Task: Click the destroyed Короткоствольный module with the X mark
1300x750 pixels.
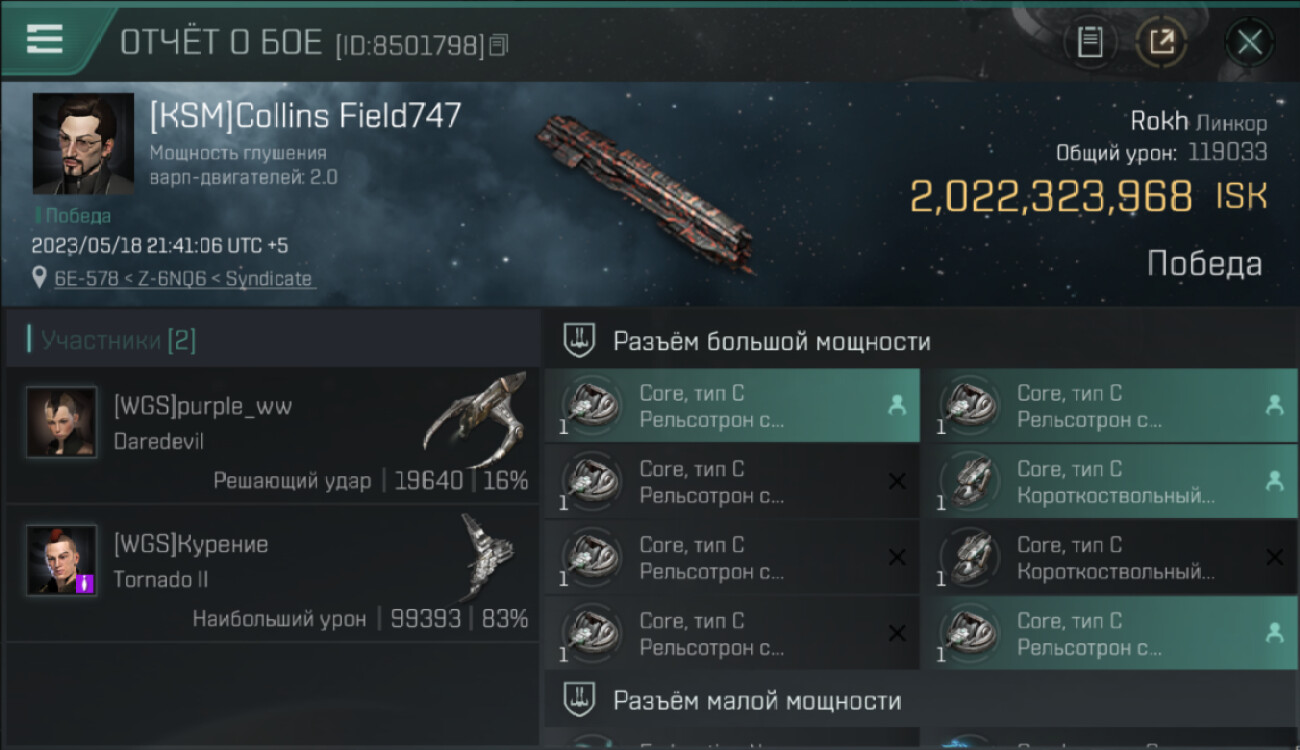Action: 1110,557
